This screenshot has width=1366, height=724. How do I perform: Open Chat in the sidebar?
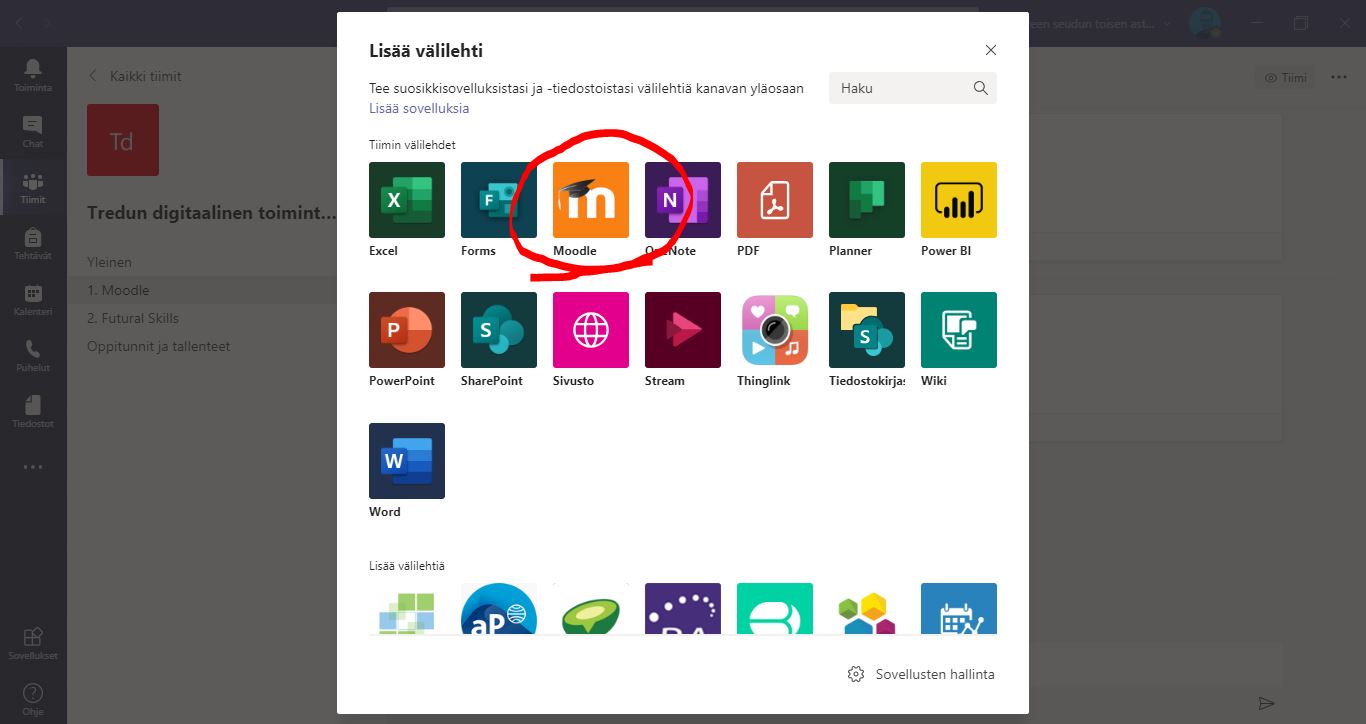pyautogui.click(x=33, y=131)
